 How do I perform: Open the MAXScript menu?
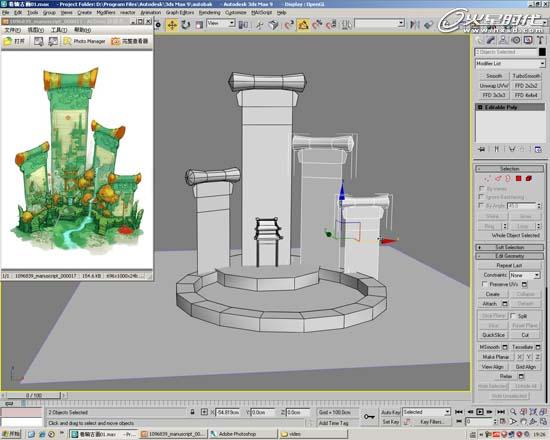[262, 12]
